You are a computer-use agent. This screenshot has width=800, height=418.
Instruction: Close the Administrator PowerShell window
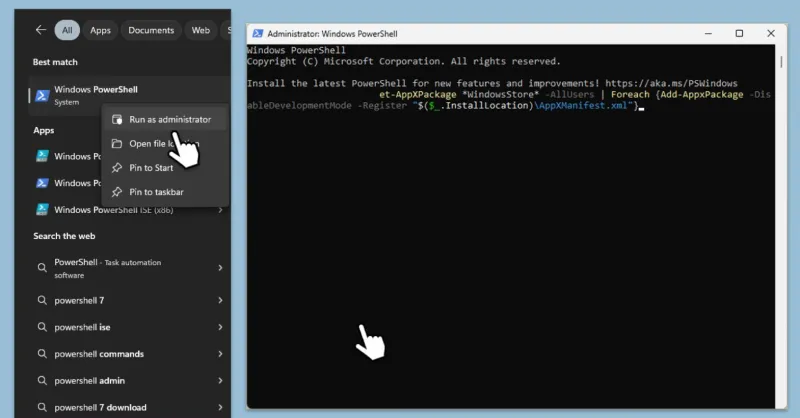pyautogui.click(x=771, y=33)
